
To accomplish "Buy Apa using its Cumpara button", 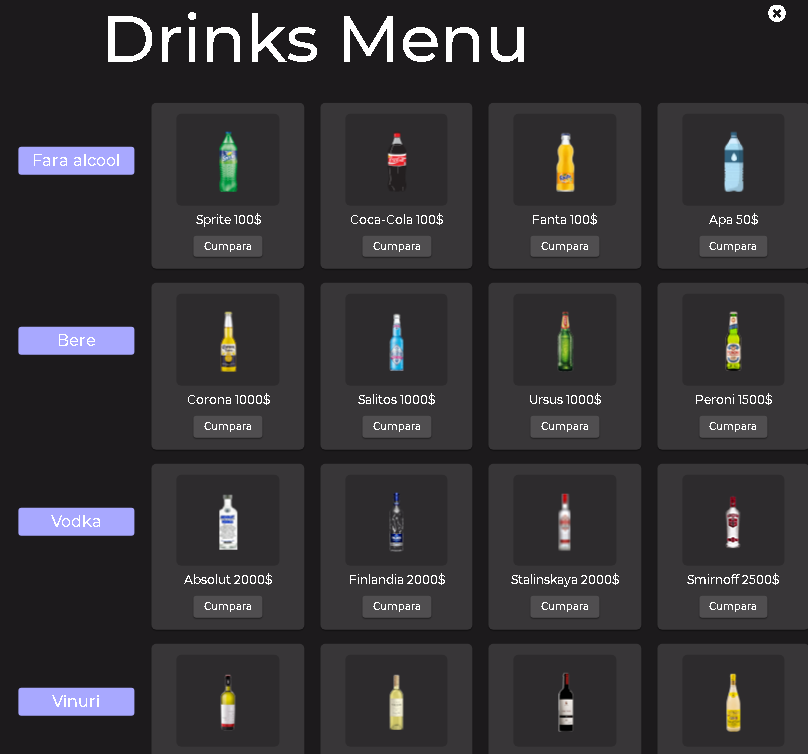I will tap(733, 246).
